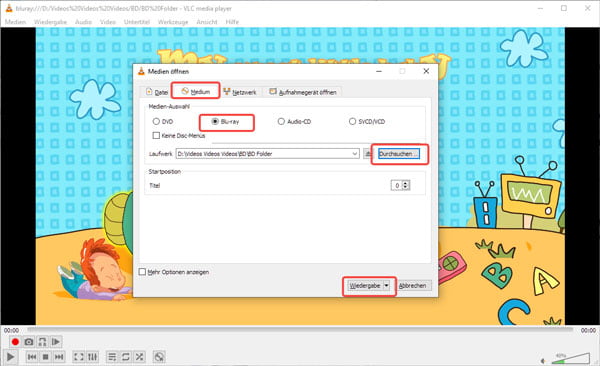Open the Untertitel menu
Viewport: 600px width, 366px height.
(x=137, y=22)
